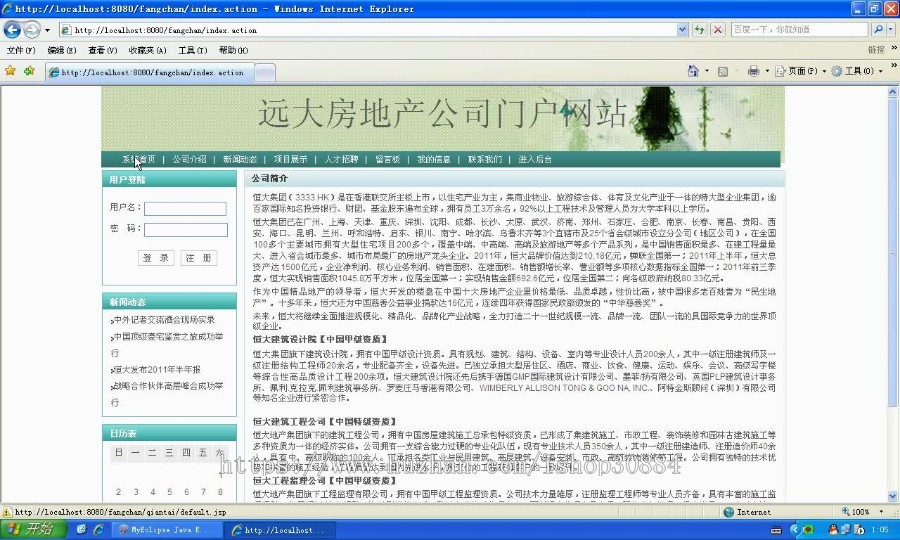Open news item 恒大发布2011年半年报
900x540 pixels.
click(156, 370)
